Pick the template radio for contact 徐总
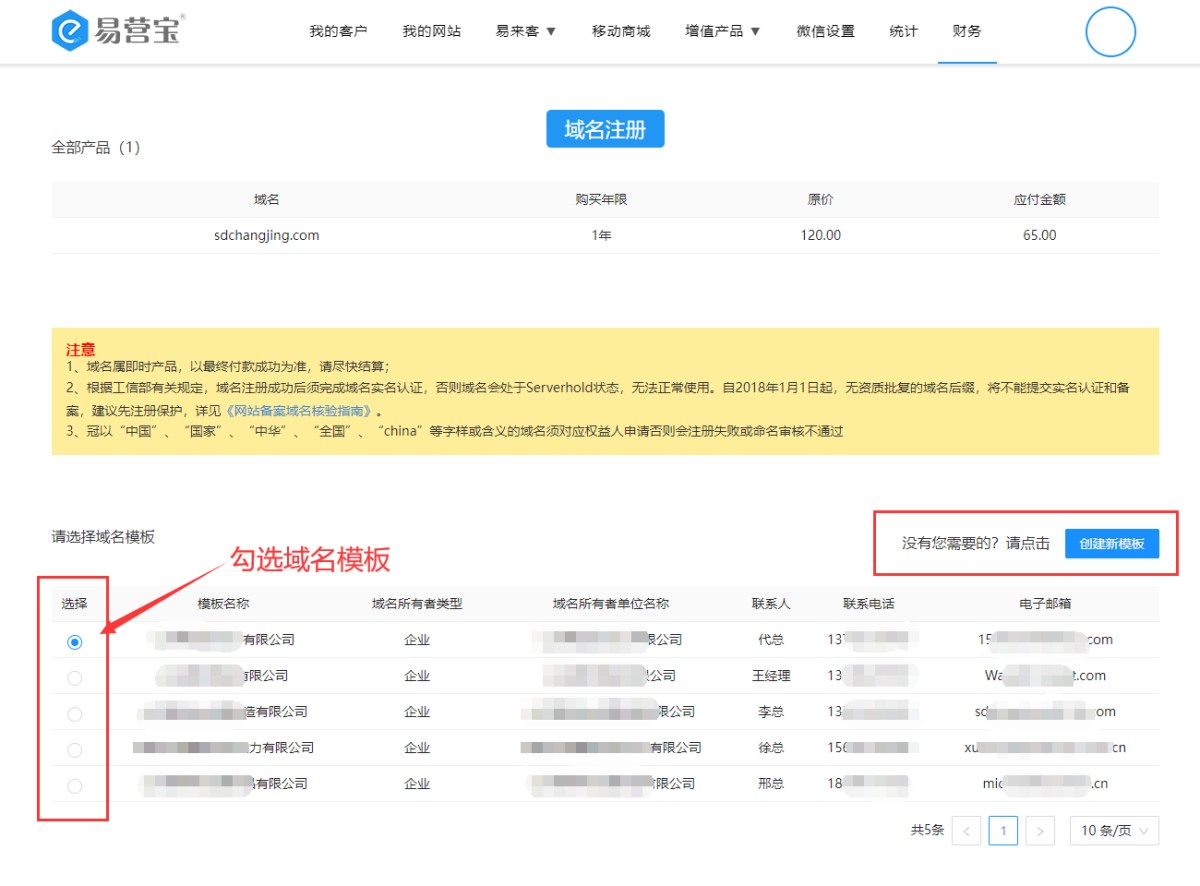The width and height of the screenshot is (1200, 886). tap(74, 750)
